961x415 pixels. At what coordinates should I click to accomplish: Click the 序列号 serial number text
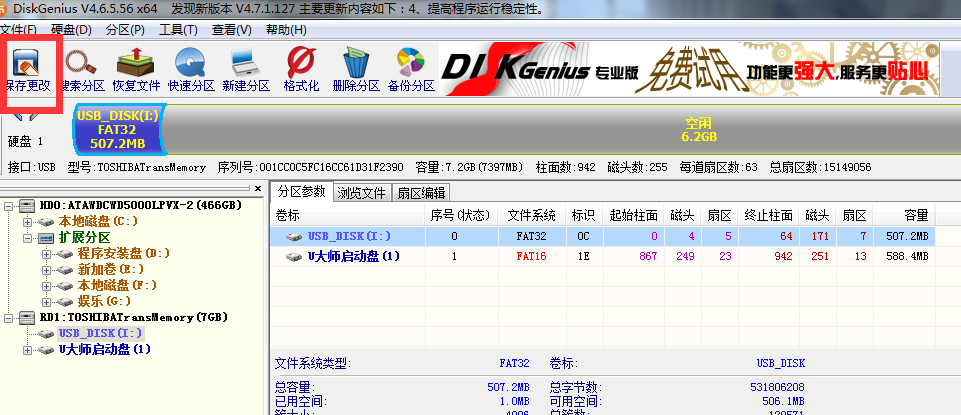point(311,167)
